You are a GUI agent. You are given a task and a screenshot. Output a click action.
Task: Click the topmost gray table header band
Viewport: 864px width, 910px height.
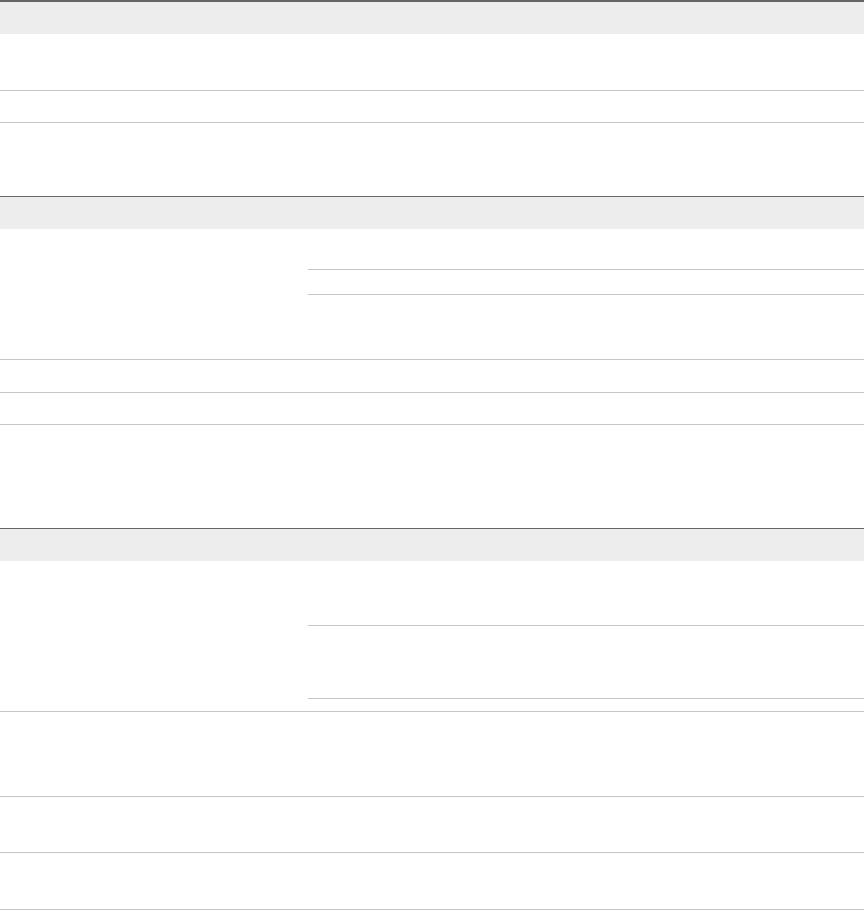(x=432, y=18)
